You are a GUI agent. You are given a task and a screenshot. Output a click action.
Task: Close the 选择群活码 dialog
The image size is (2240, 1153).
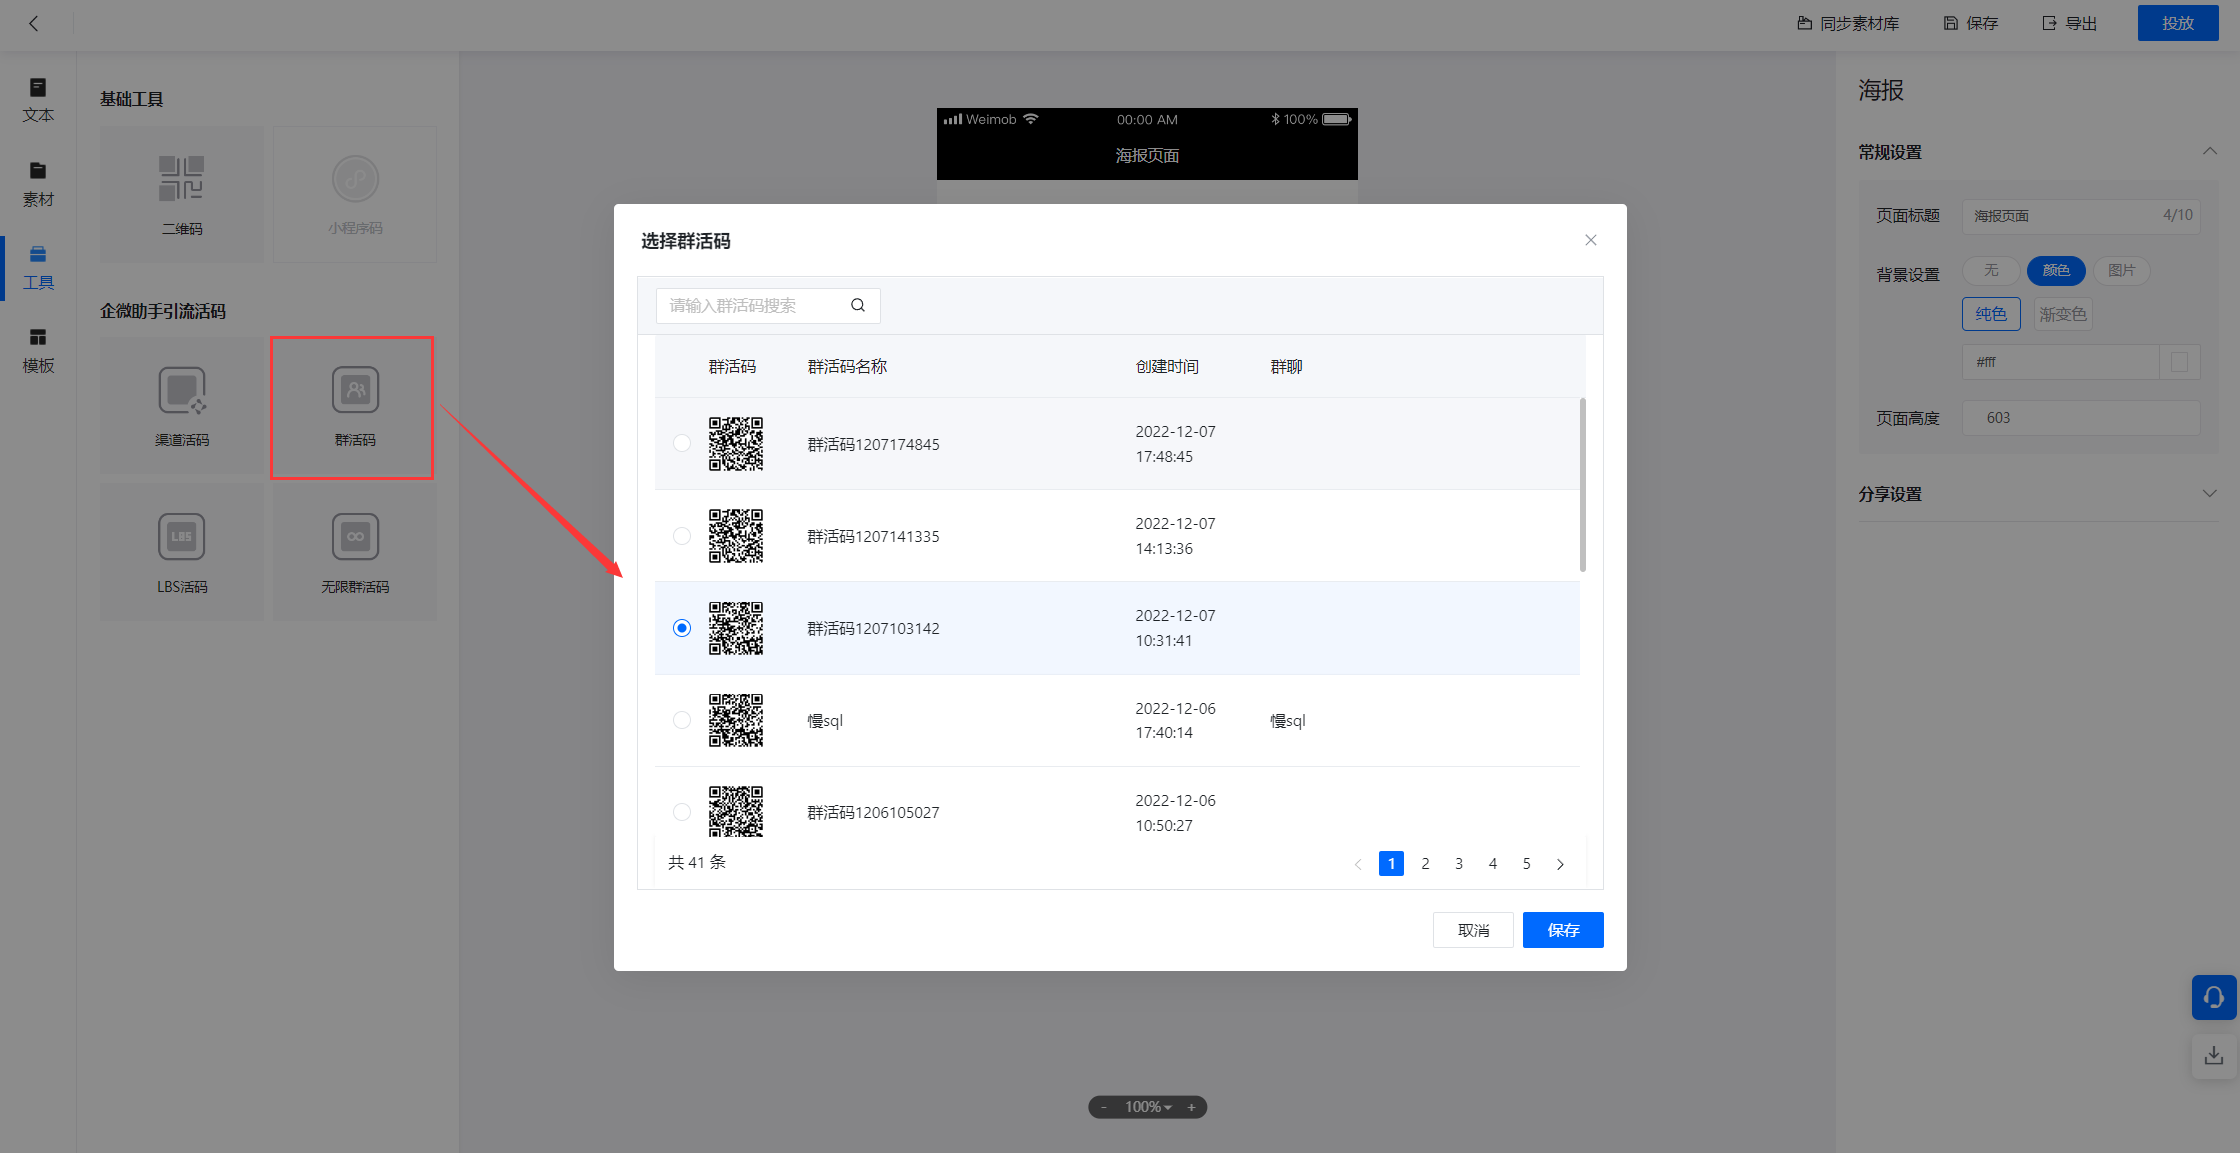(x=1591, y=240)
